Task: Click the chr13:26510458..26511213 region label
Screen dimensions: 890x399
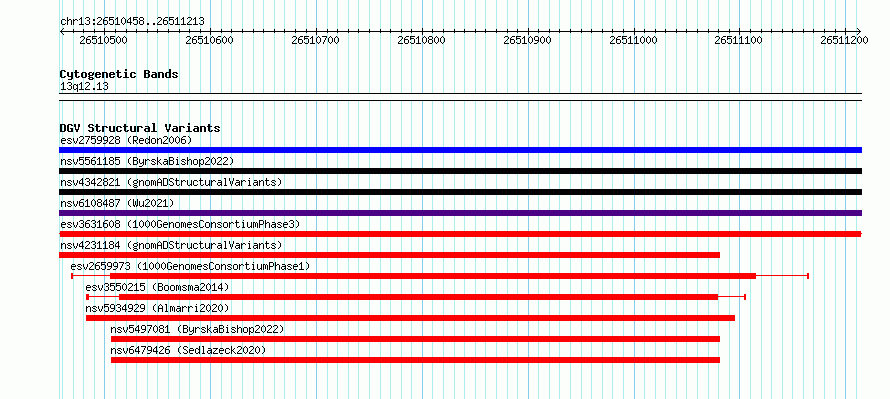Action: (x=132, y=21)
